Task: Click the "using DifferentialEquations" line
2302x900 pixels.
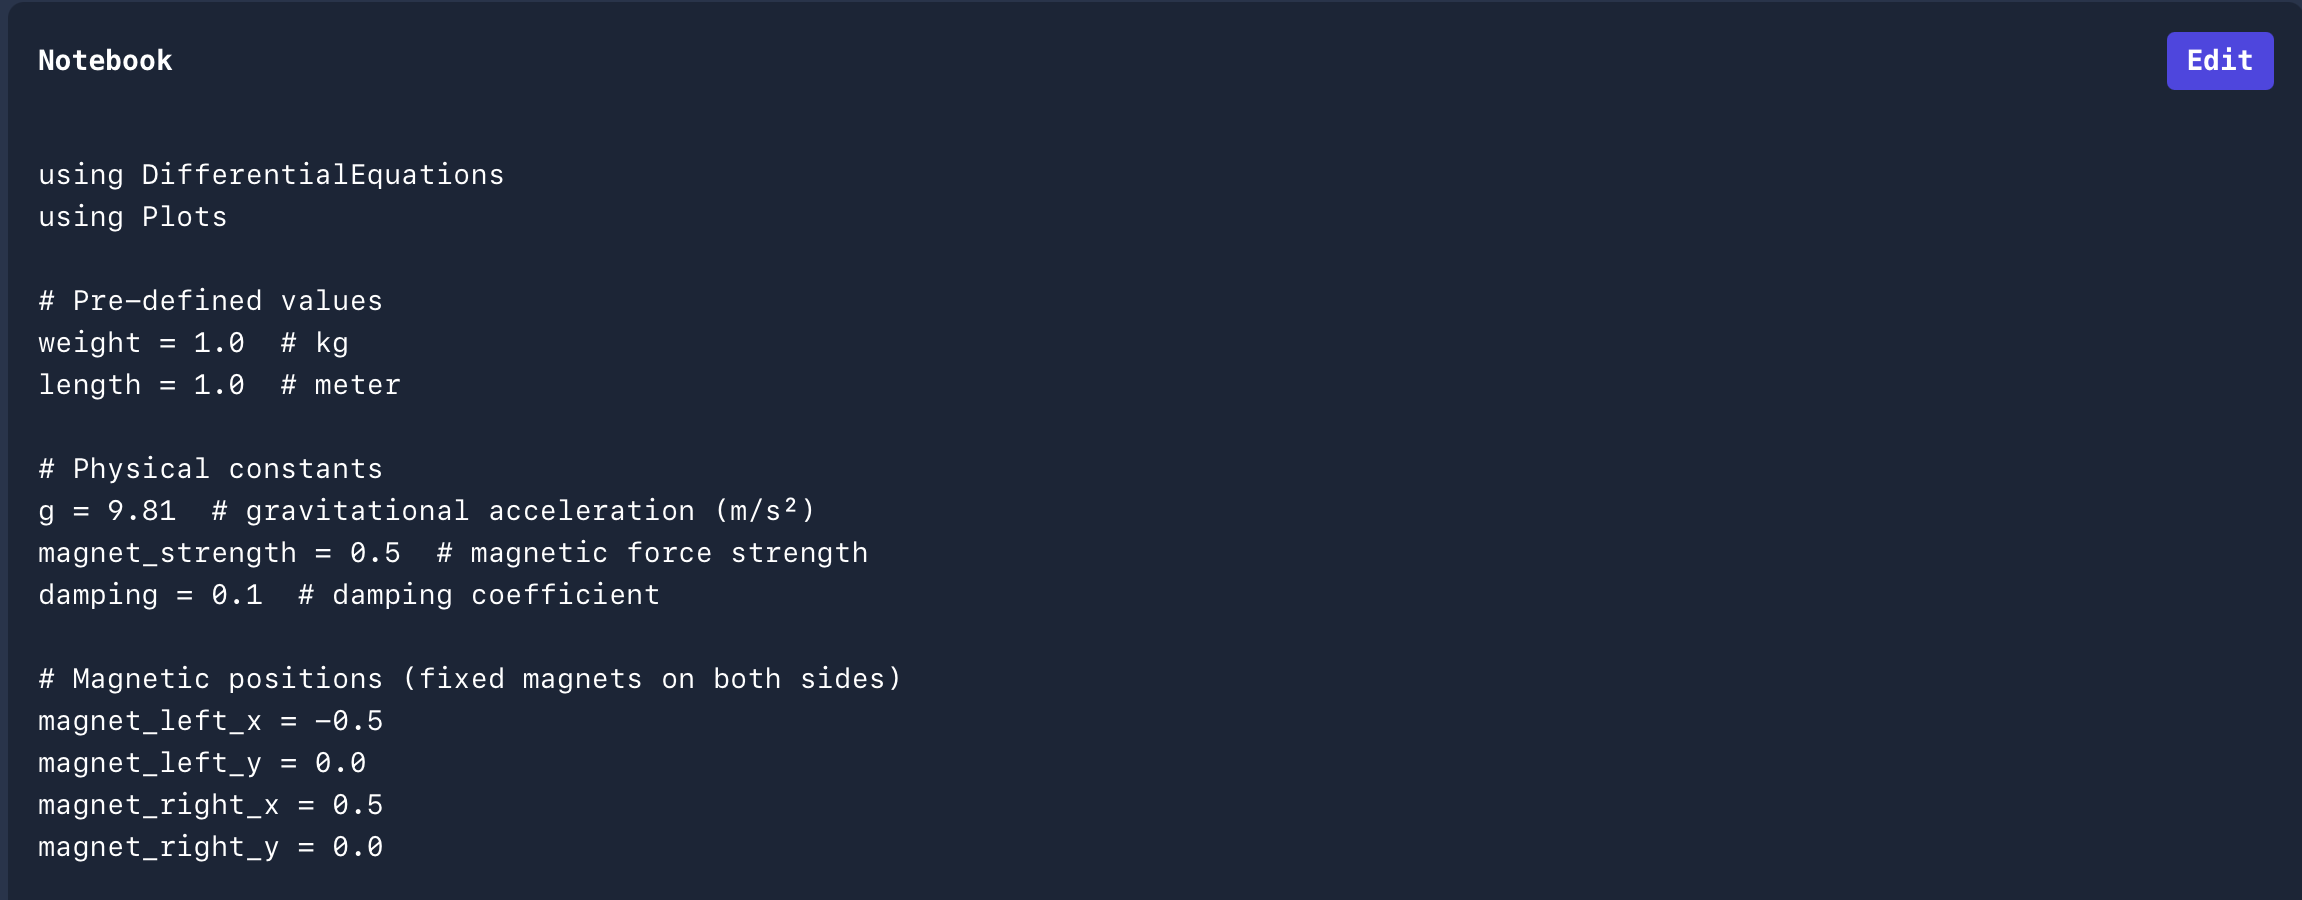Action: [x=271, y=175]
